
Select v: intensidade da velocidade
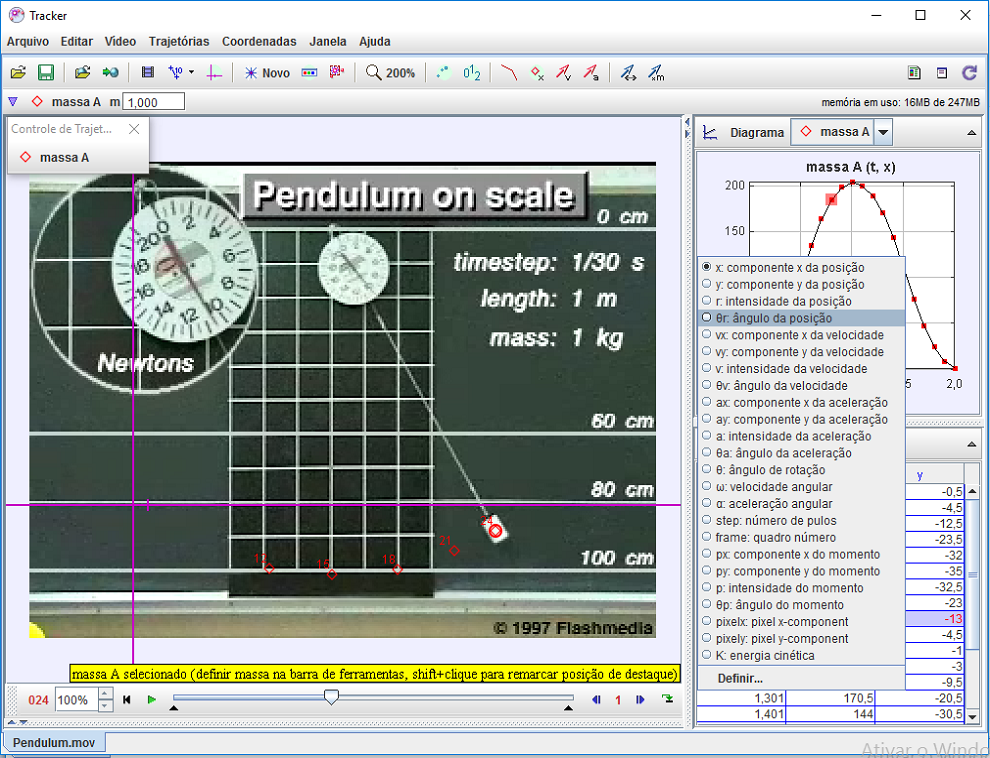click(802, 369)
